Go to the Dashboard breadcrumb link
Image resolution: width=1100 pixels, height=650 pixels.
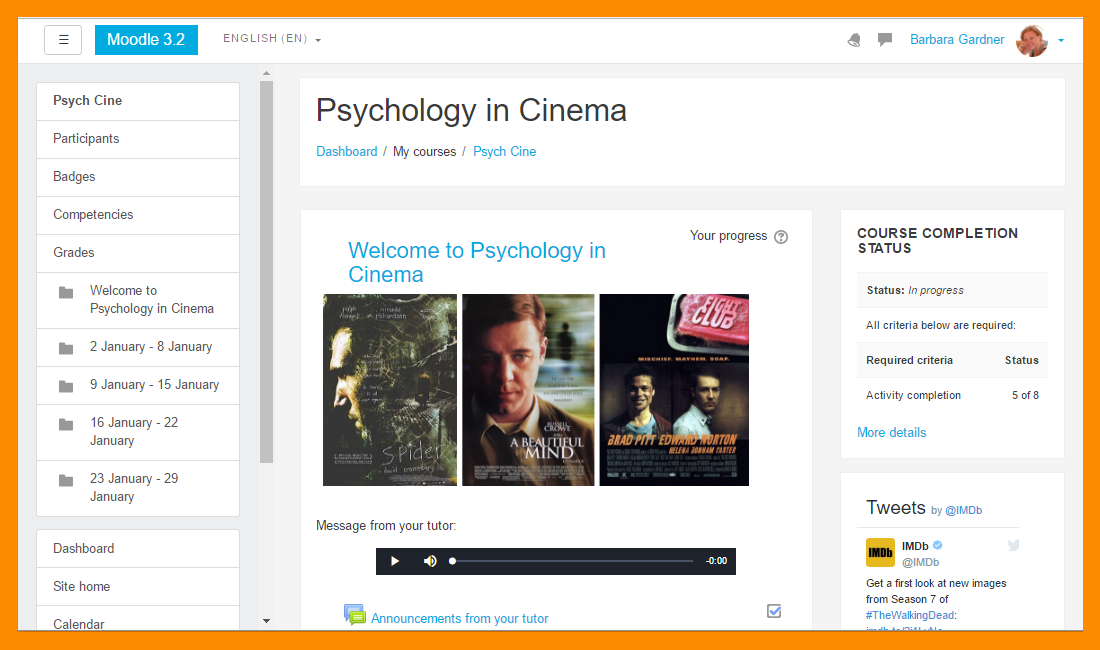tap(346, 152)
